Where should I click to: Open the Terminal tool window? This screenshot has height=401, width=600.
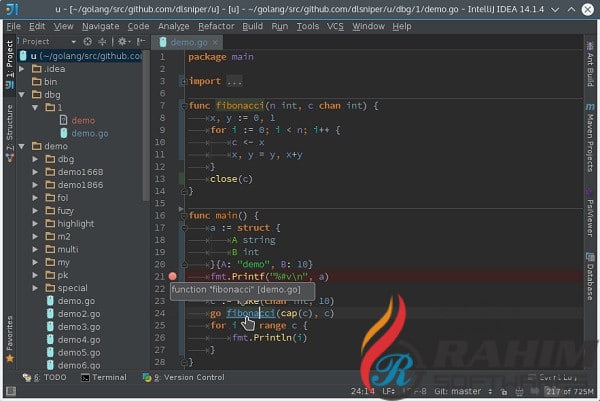(x=104, y=377)
